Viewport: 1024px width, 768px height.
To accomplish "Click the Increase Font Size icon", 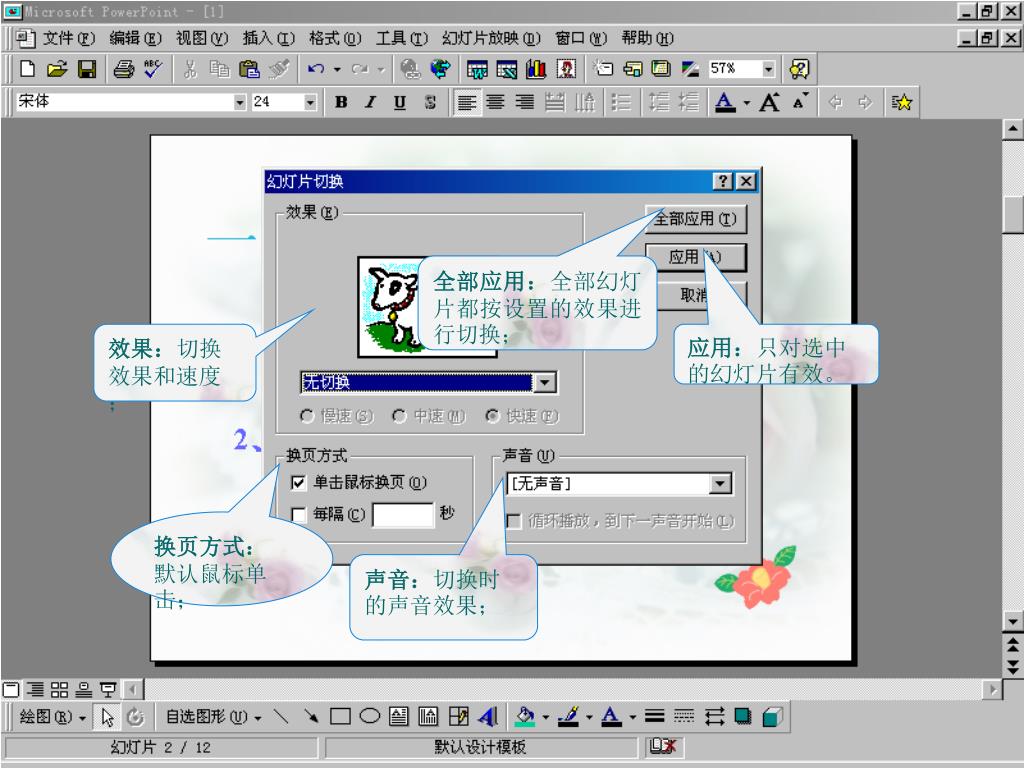I will pos(769,102).
